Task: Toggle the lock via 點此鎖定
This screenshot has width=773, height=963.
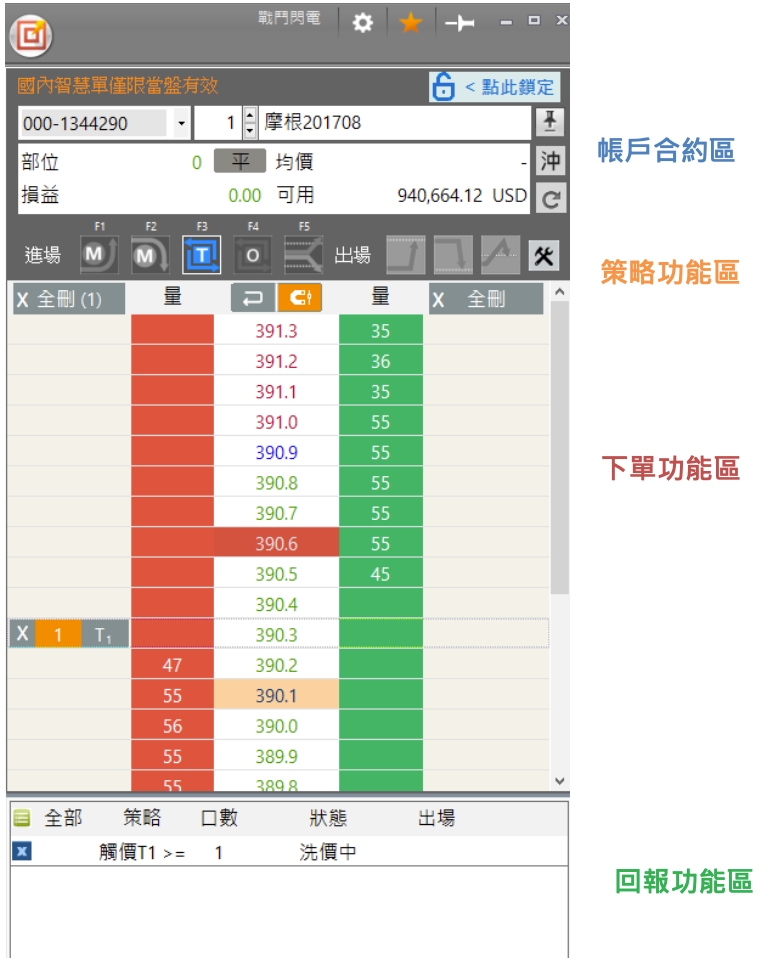Action: (x=495, y=87)
